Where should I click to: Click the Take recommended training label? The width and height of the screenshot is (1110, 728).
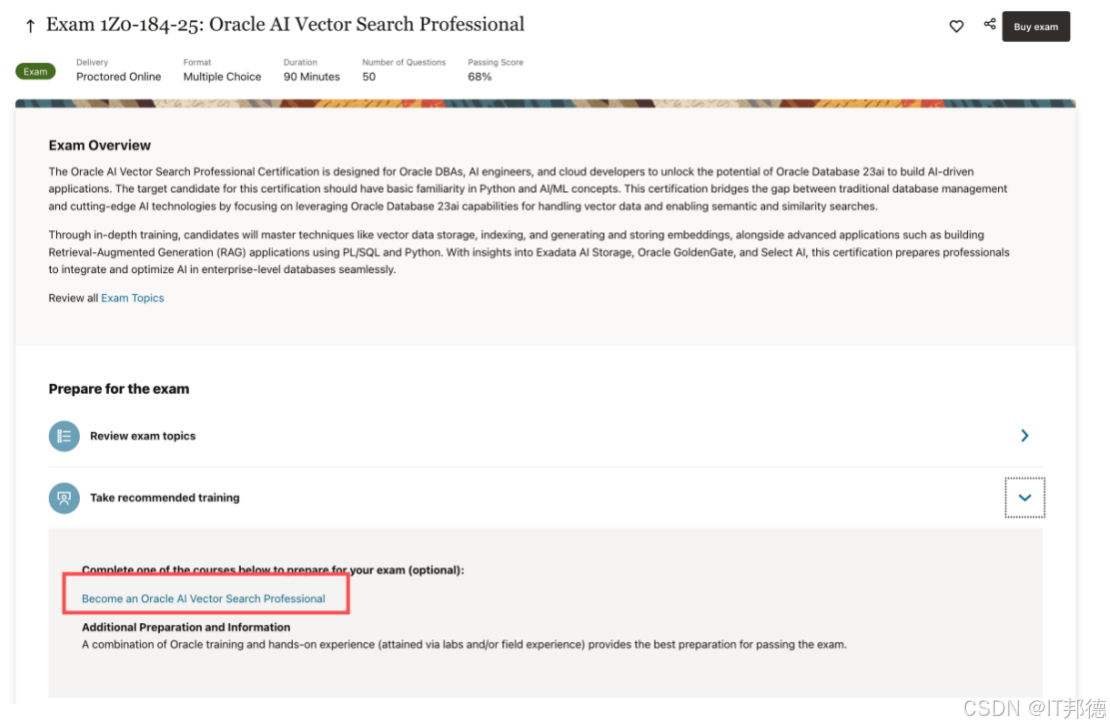pyautogui.click(x=164, y=498)
